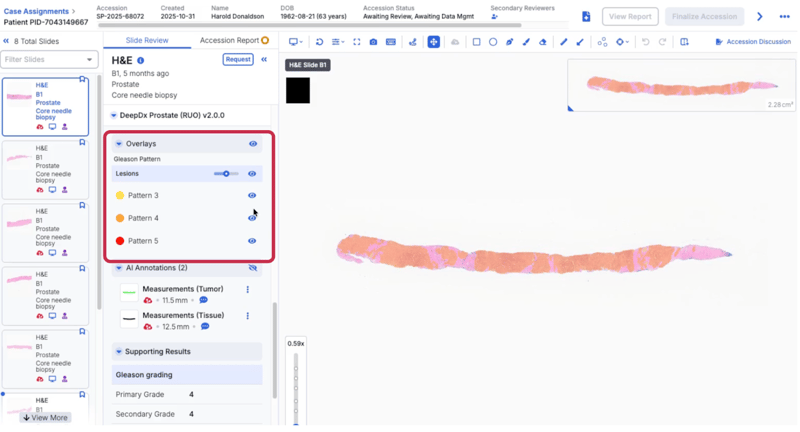Open the Filter Slides dropdown
Viewport: 800px width, 432px height.
48,60
